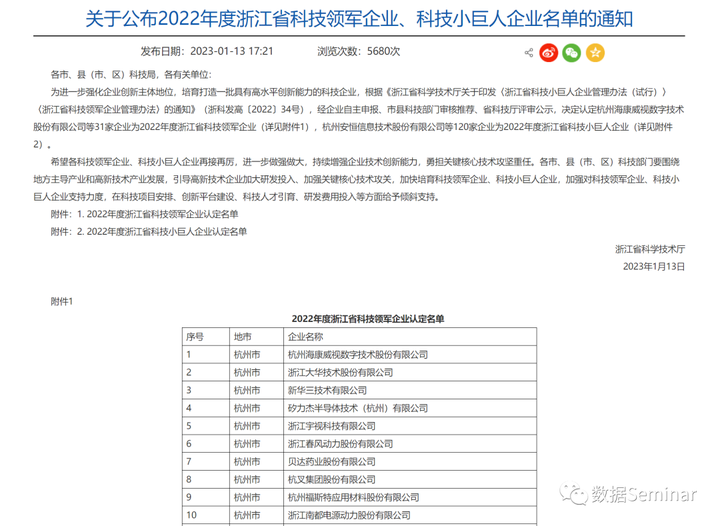Select cell 浙江宇视科技有限公司

410,426
